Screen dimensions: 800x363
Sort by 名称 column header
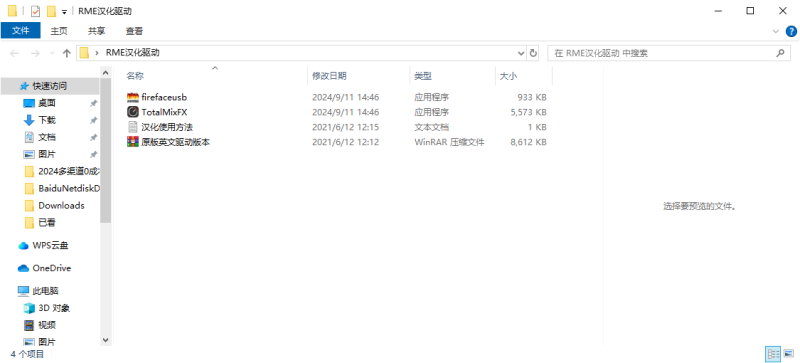click(135, 76)
